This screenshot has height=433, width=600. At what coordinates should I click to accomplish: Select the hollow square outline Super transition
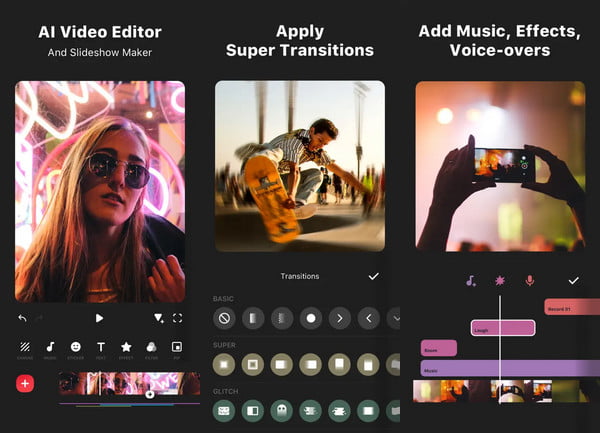click(253, 365)
